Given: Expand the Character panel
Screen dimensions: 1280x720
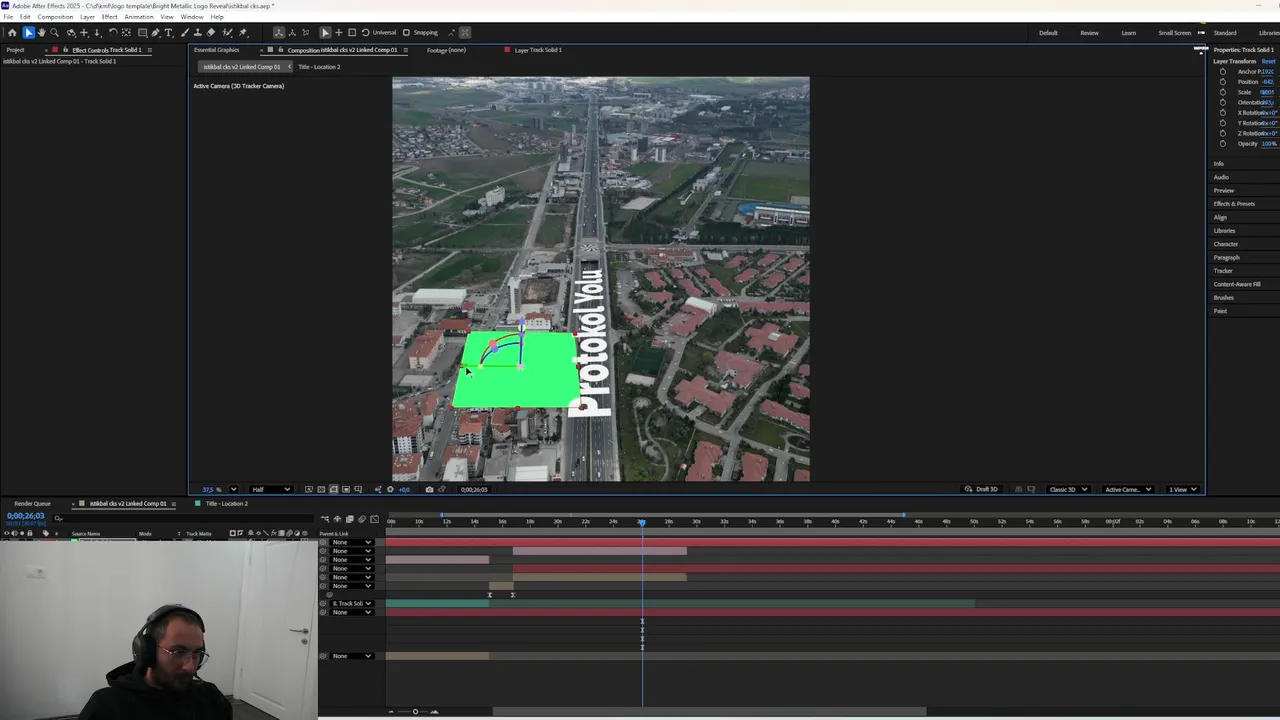Looking at the screenshot, I should tap(1225, 244).
